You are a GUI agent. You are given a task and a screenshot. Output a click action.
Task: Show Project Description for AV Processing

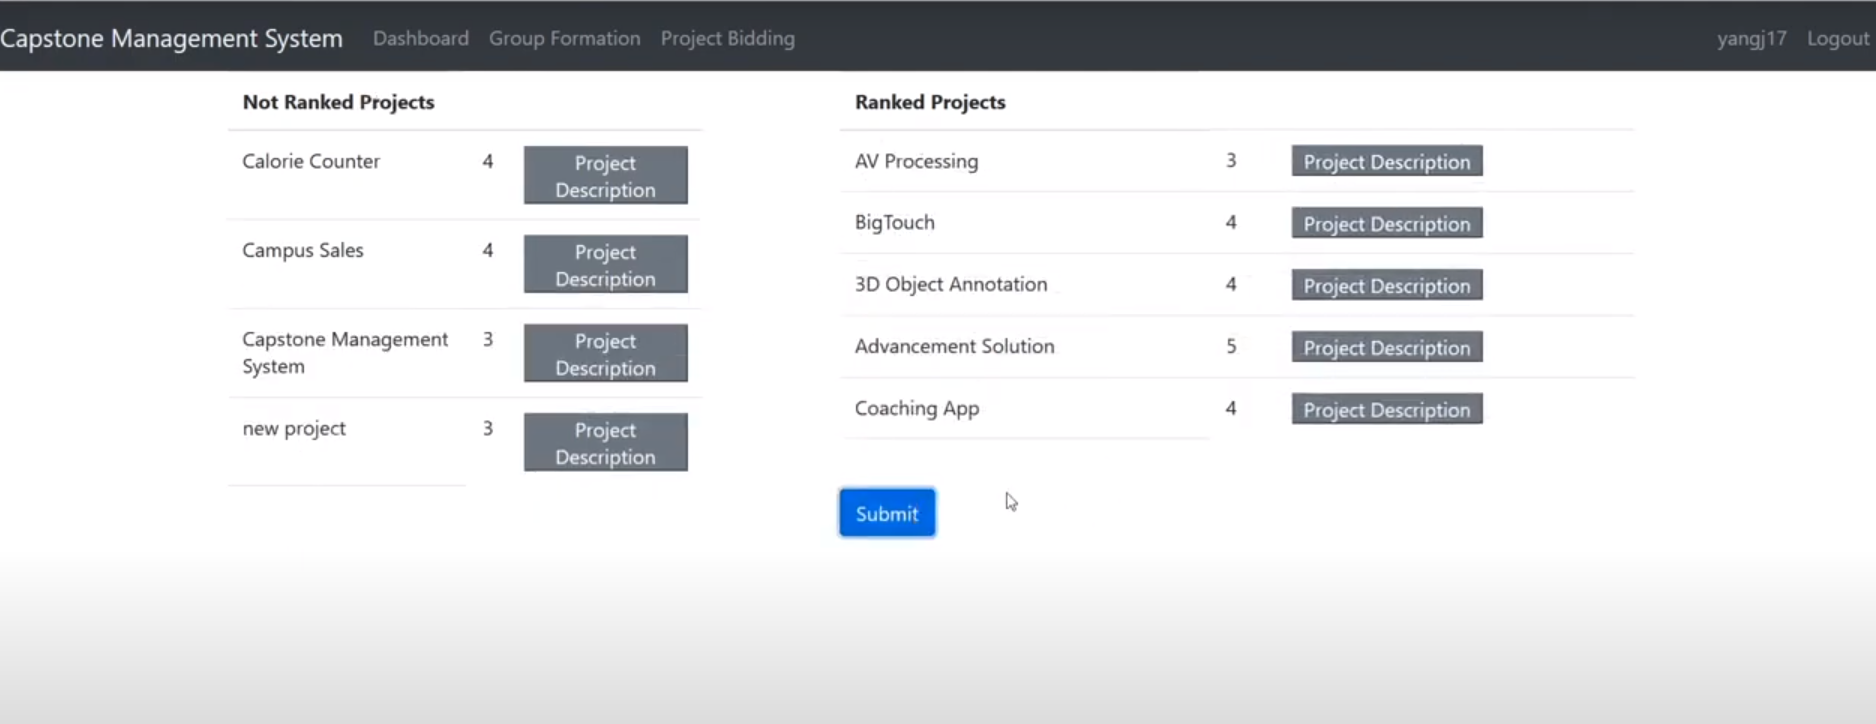1386,161
